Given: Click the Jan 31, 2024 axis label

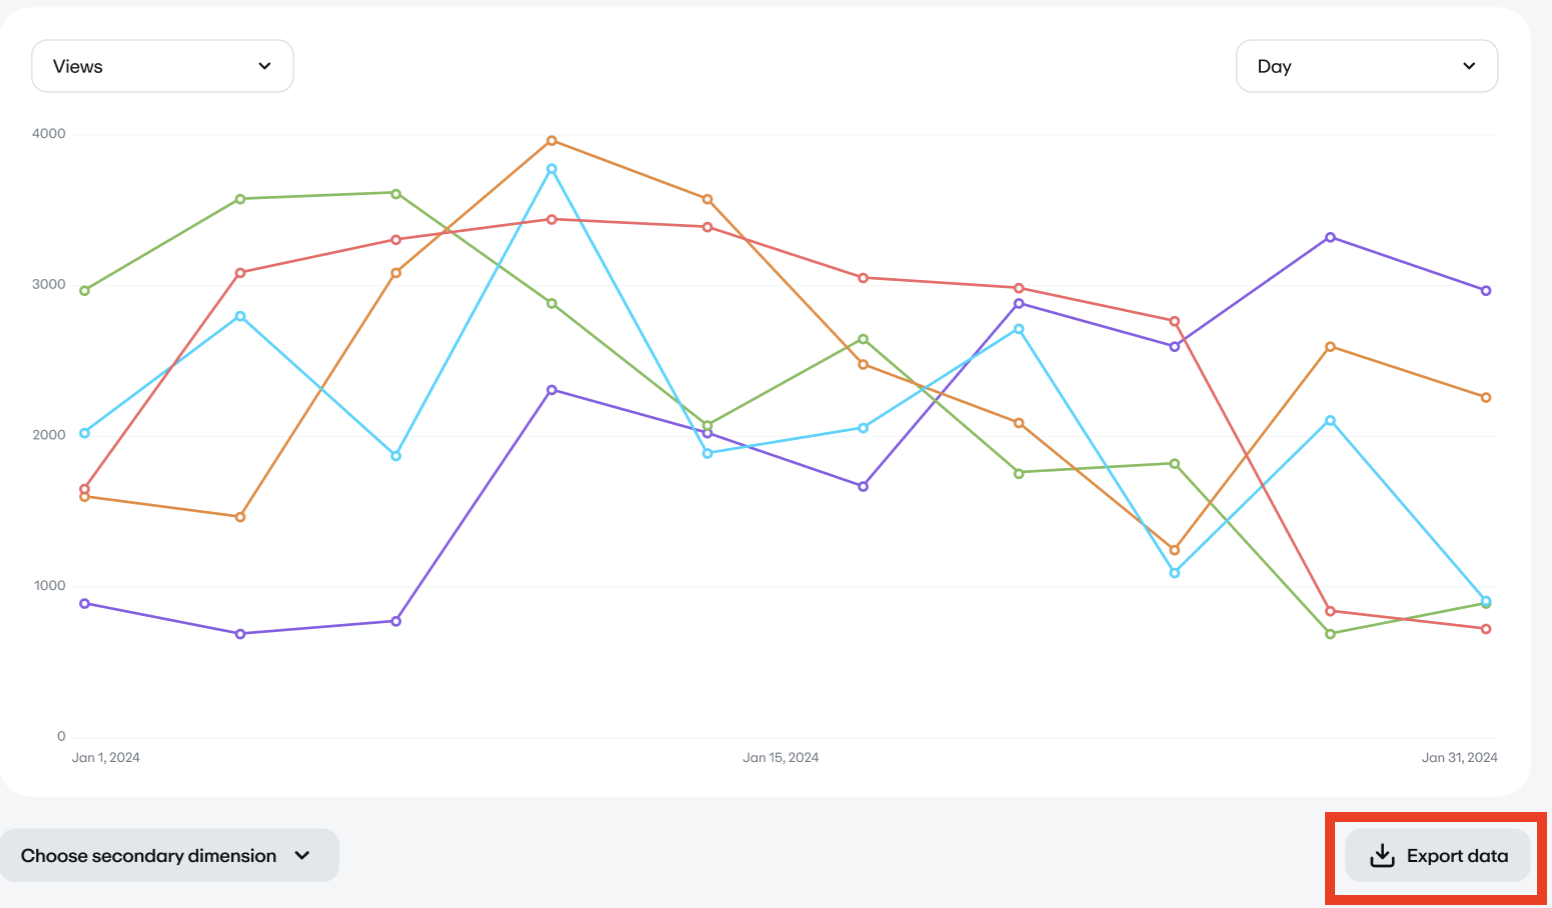Looking at the screenshot, I should coord(1459,758).
